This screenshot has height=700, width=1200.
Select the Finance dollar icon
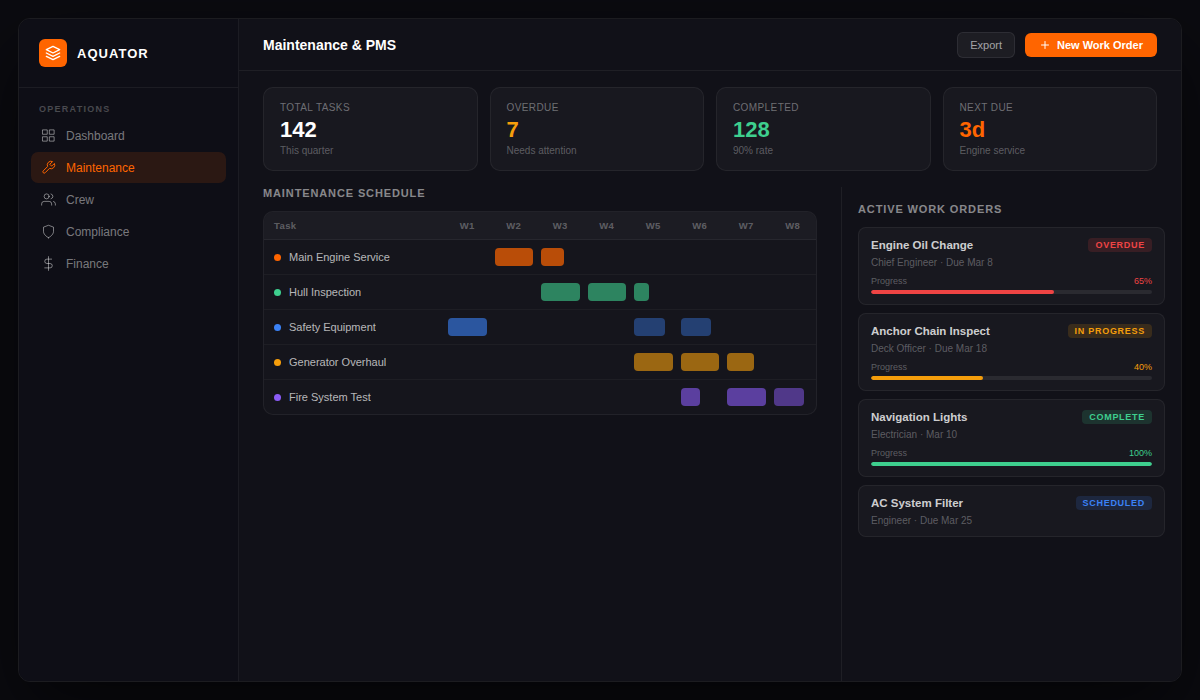pyautogui.click(x=48, y=263)
